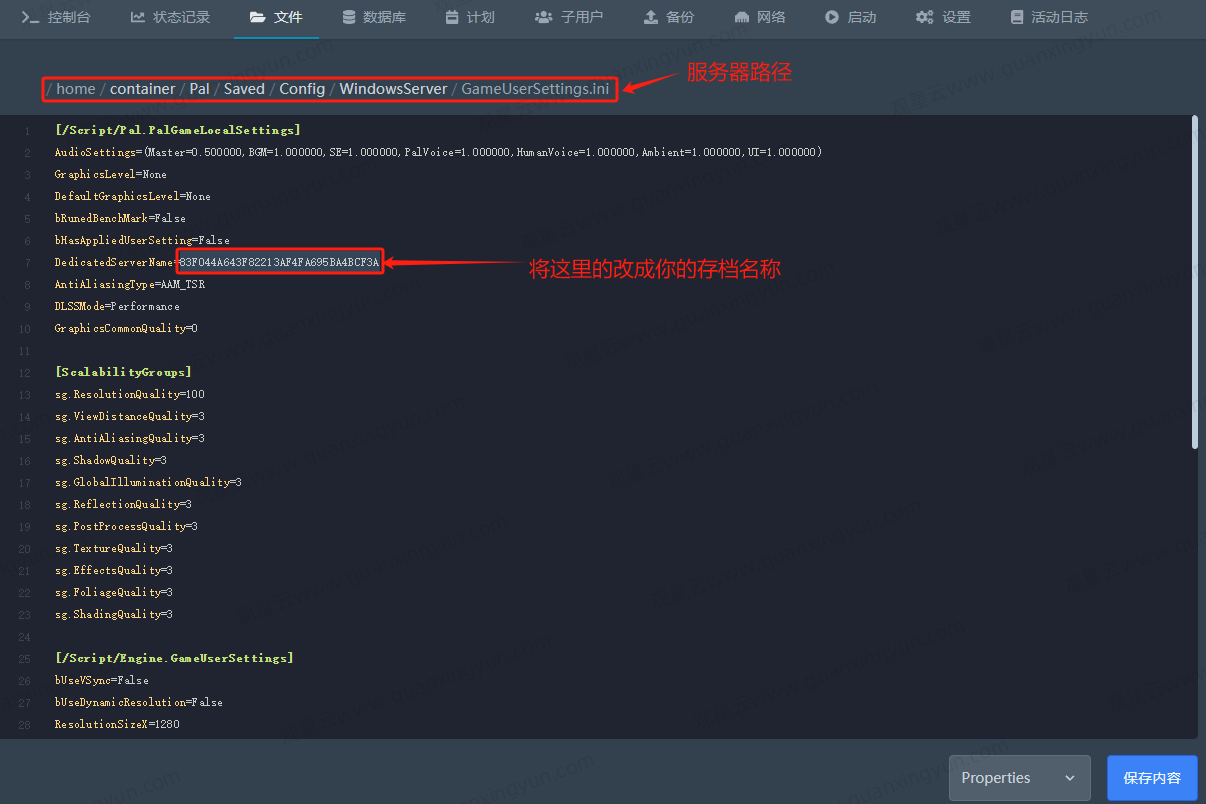Navigate to WindowsServer folder in breadcrumb
Screen dimensions: 1206x804
pos(393,89)
